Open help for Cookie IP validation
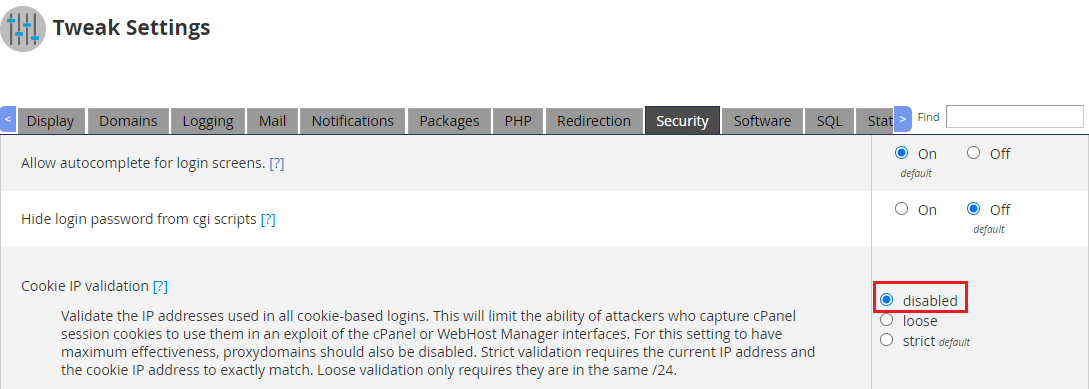Image resolution: width=1089 pixels, height=389 pixels. (x=160, y=286)
